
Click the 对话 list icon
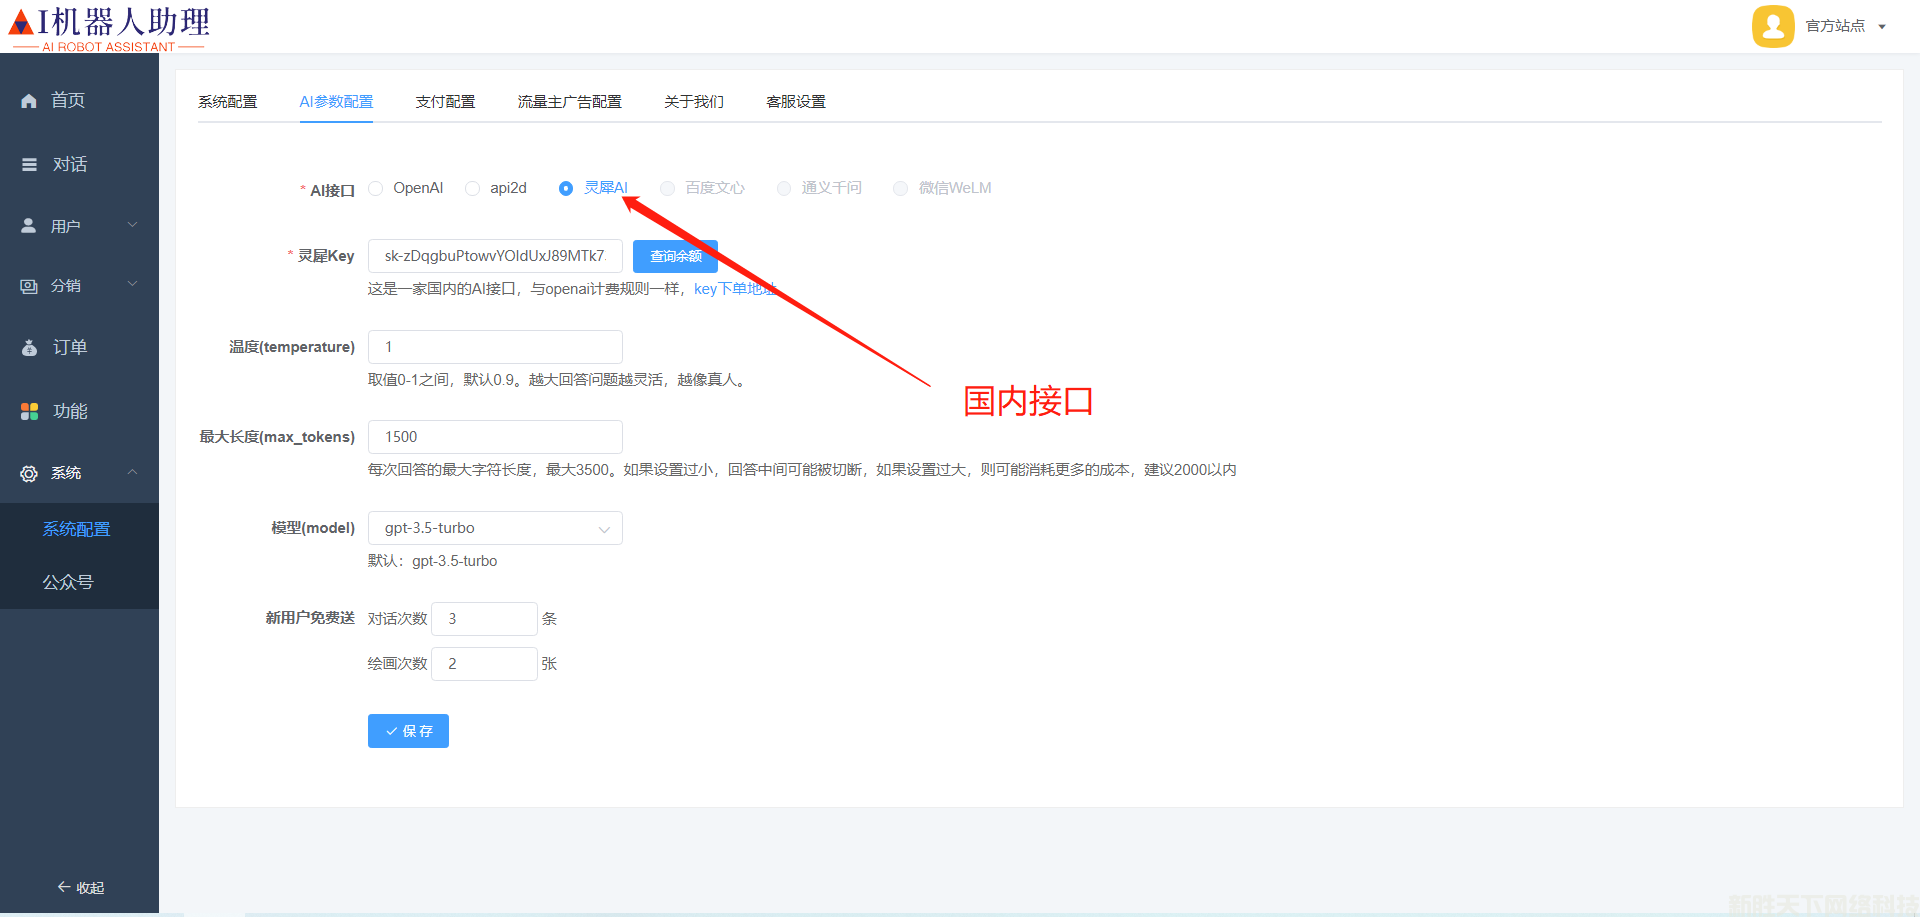point(30,165)
